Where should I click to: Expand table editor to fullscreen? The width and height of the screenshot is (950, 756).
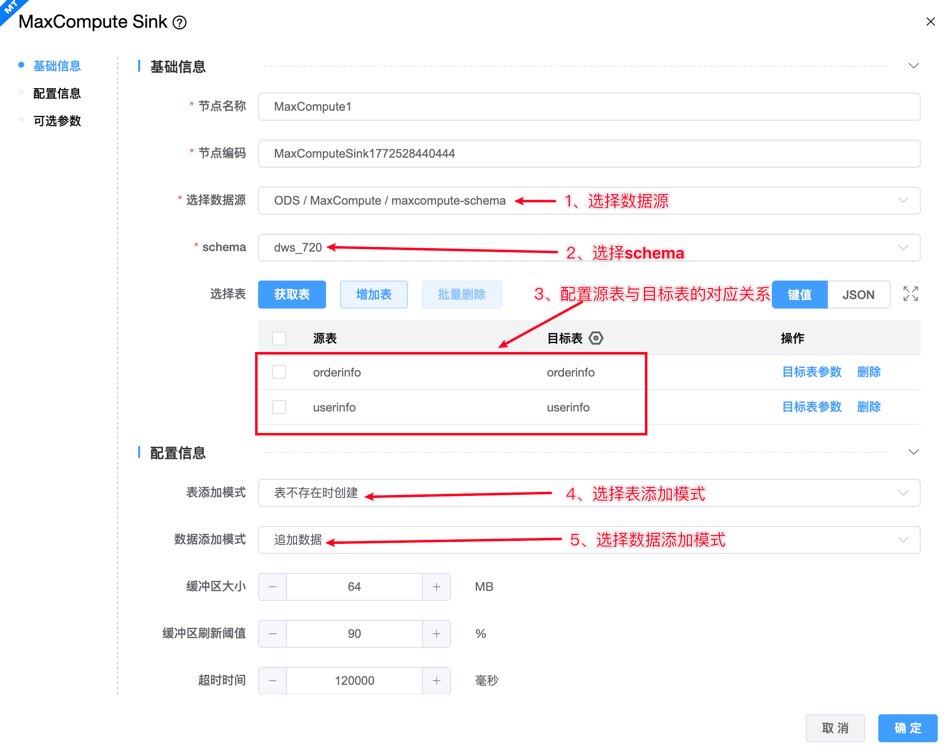pos(910,294)
